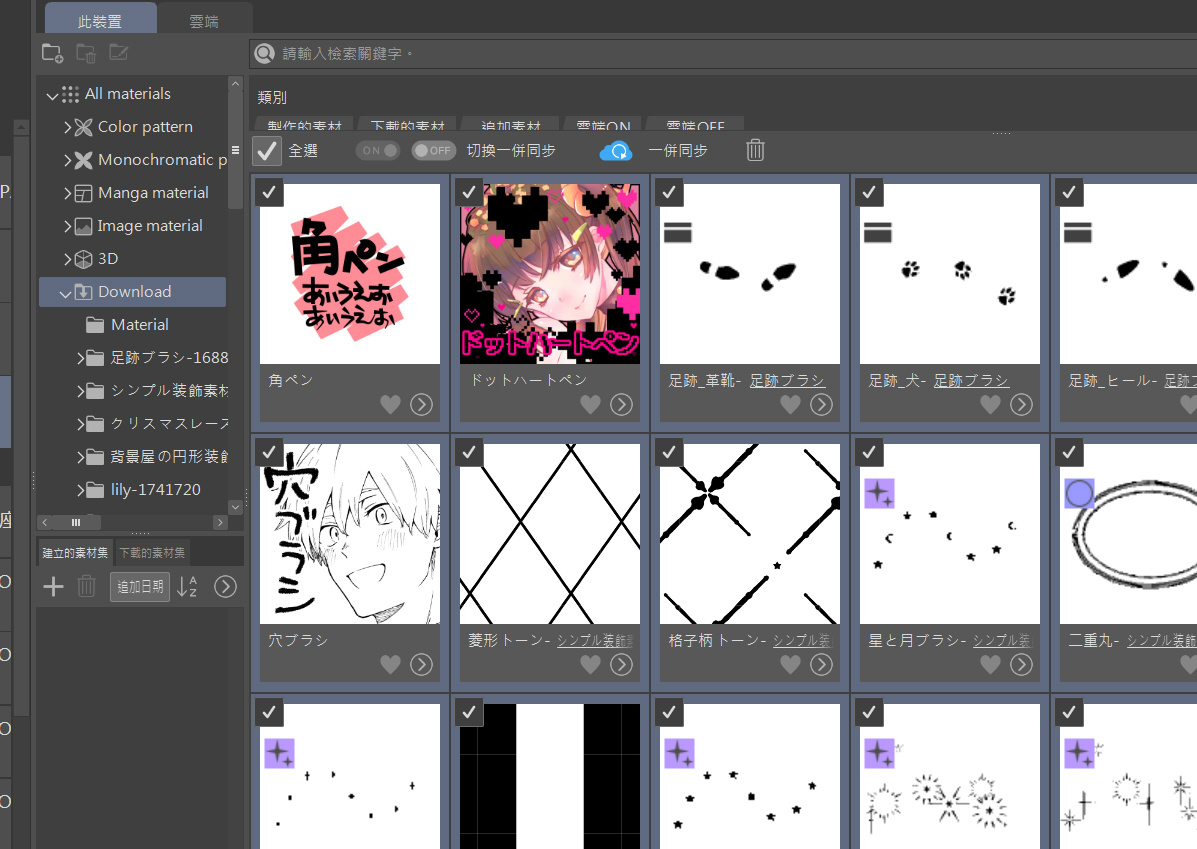Click the trash icon beside 一併同步
Viewport: 1197px width, 849px height.
coord(755,150)
